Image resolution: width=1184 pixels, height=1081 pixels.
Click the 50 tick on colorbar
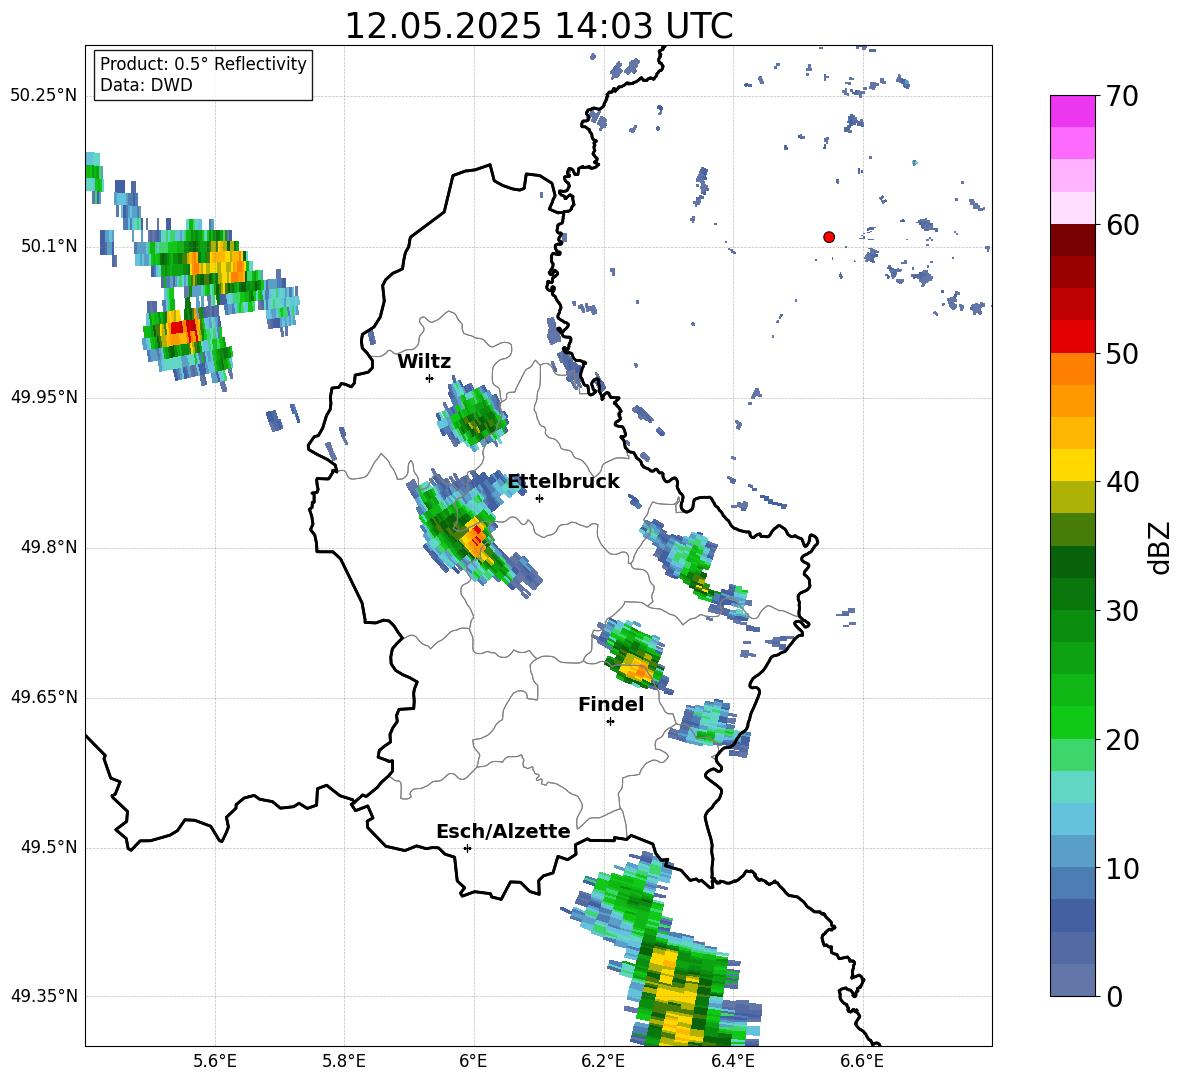tap(1121, 353)
